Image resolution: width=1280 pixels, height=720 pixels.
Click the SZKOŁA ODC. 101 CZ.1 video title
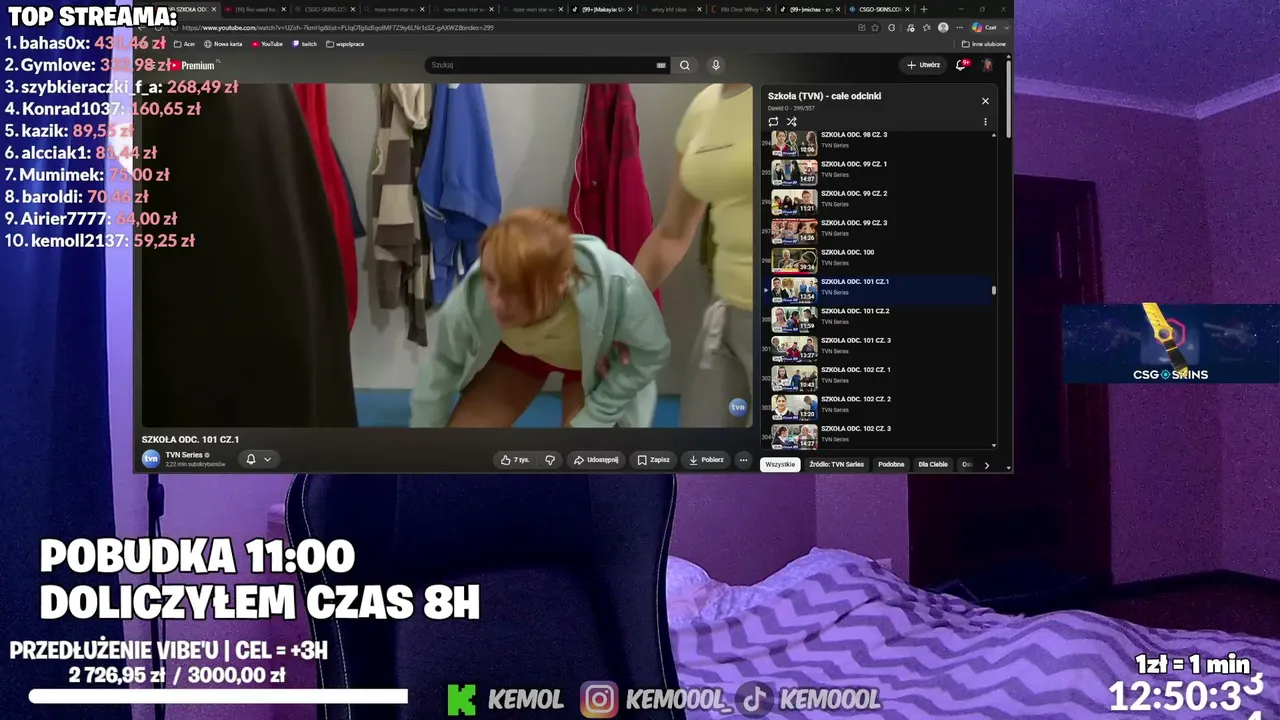tap(190, 439)
